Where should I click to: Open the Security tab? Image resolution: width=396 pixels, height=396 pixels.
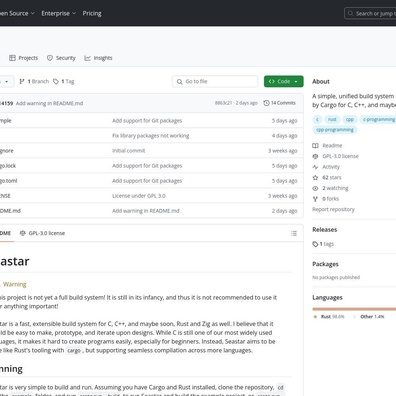pyautogui.click(x=61, y=58)
